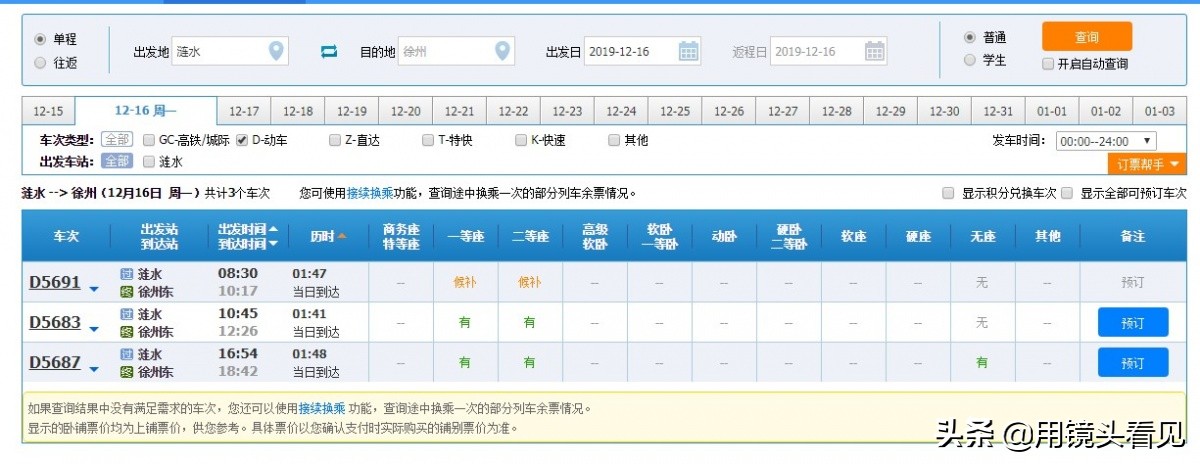Click the 二等座 column header

[529, 237]
